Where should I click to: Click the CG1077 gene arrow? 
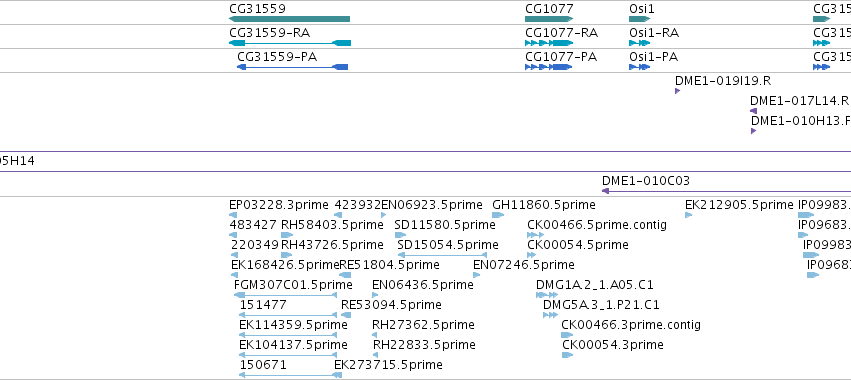tap(549, 19)
